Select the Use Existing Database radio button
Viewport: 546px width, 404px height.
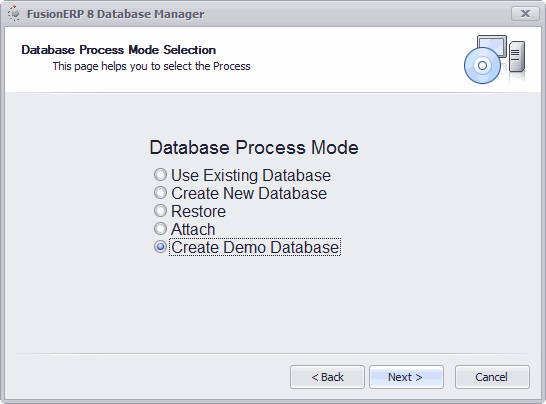pyautogui.click(x=160, y=175)
